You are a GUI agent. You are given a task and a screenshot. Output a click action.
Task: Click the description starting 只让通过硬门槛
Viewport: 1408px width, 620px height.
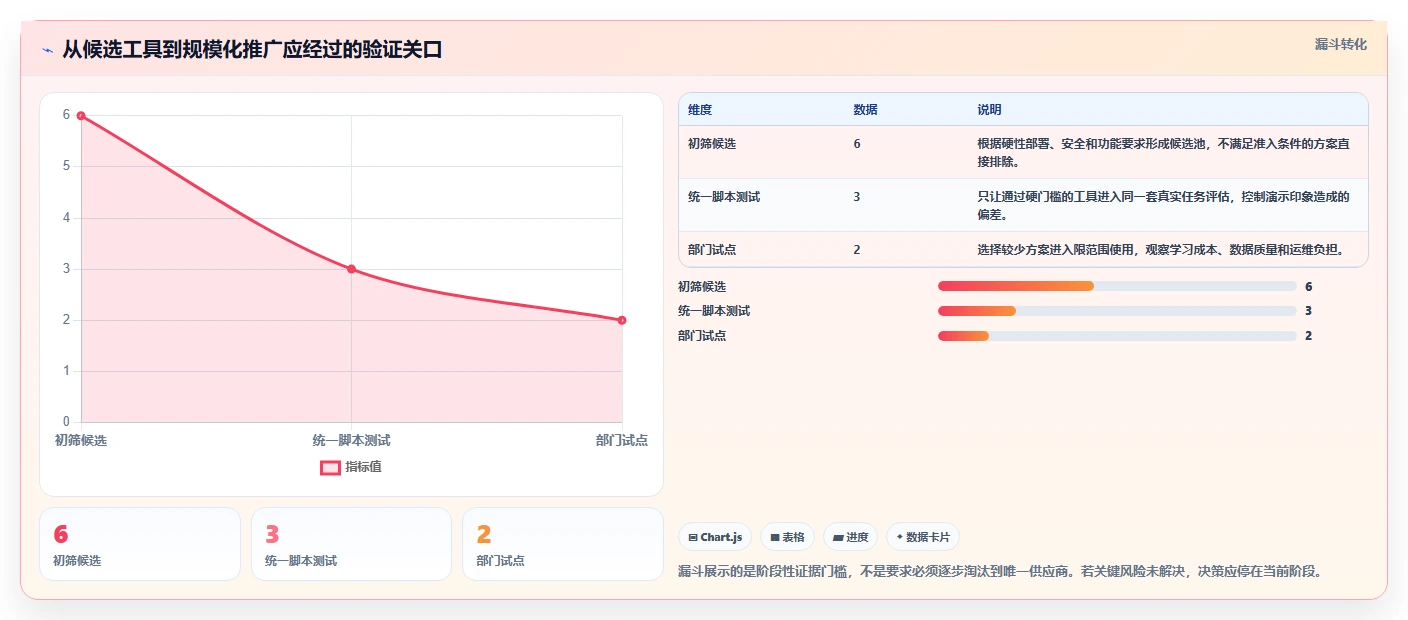point(1163,205)
